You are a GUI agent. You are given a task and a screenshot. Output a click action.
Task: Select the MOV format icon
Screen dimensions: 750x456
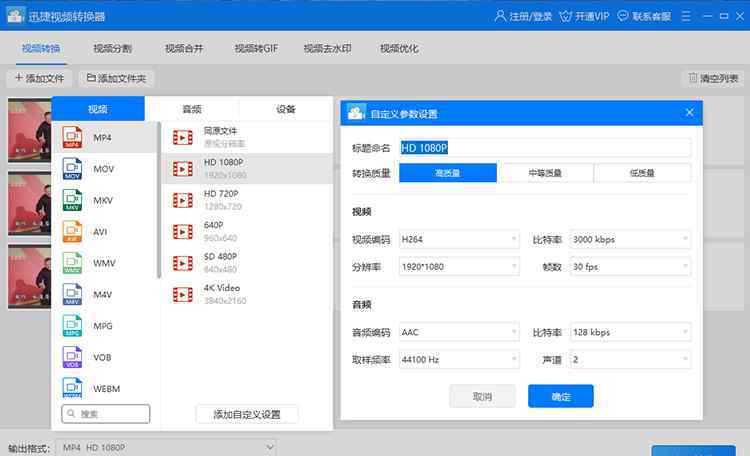pos(72,169)
